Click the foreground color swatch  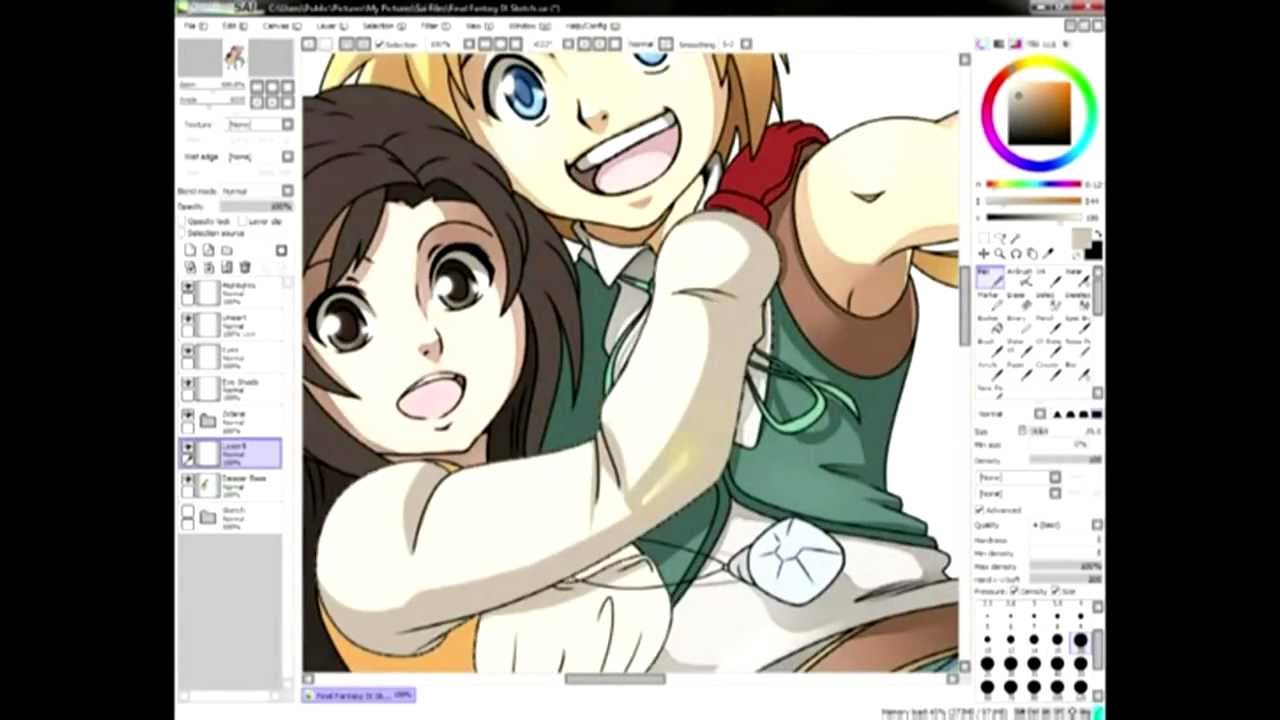1081,238
